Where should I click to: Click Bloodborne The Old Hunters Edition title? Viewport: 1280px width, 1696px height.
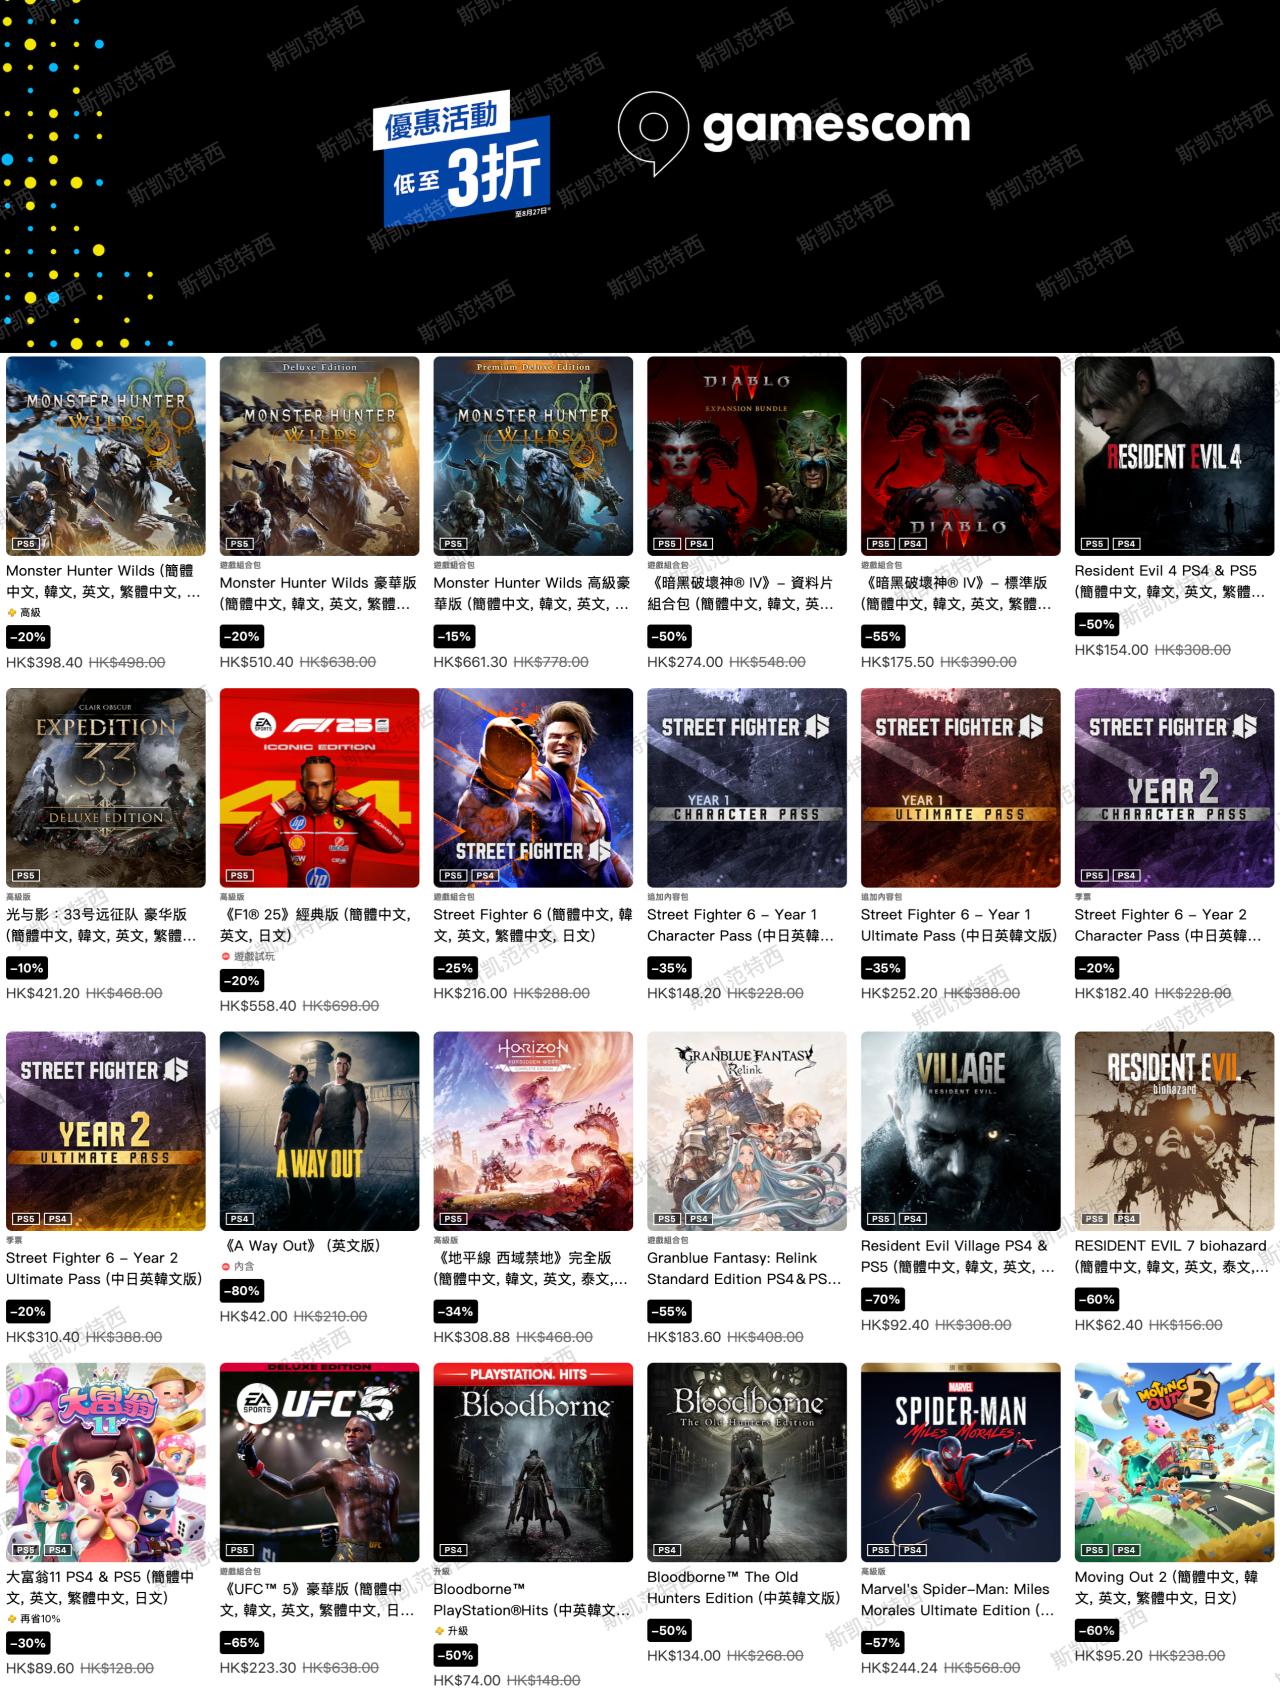click(x=744, y=1587)
